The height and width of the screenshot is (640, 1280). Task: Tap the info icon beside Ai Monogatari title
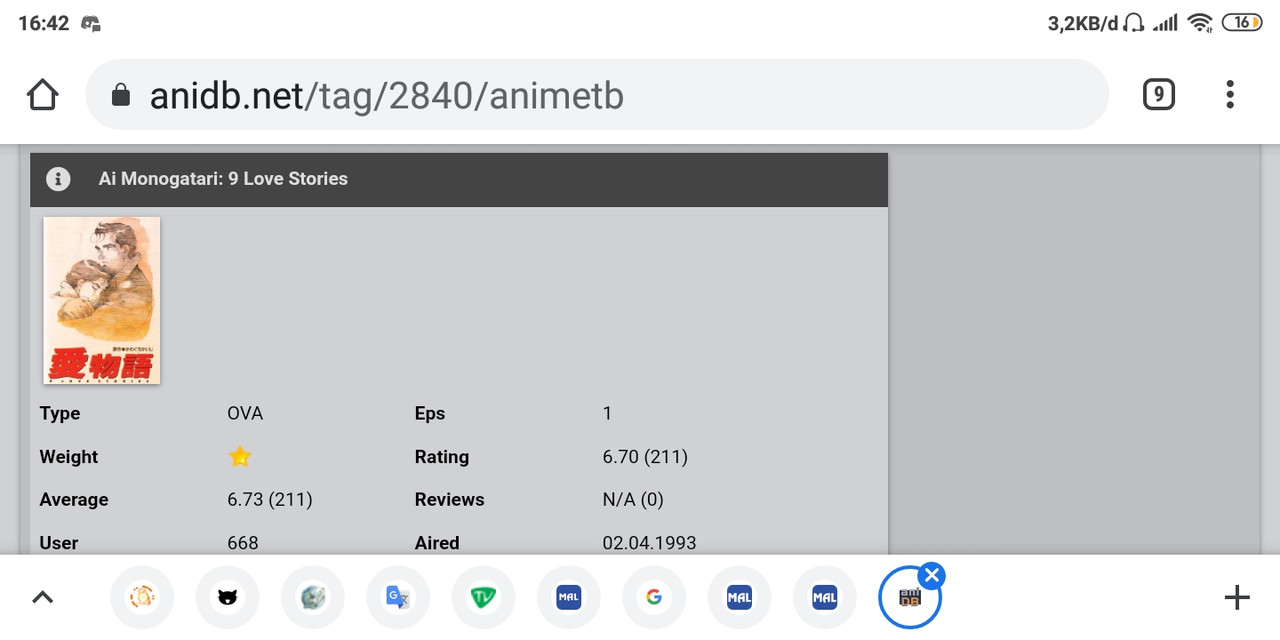(57, 179)
